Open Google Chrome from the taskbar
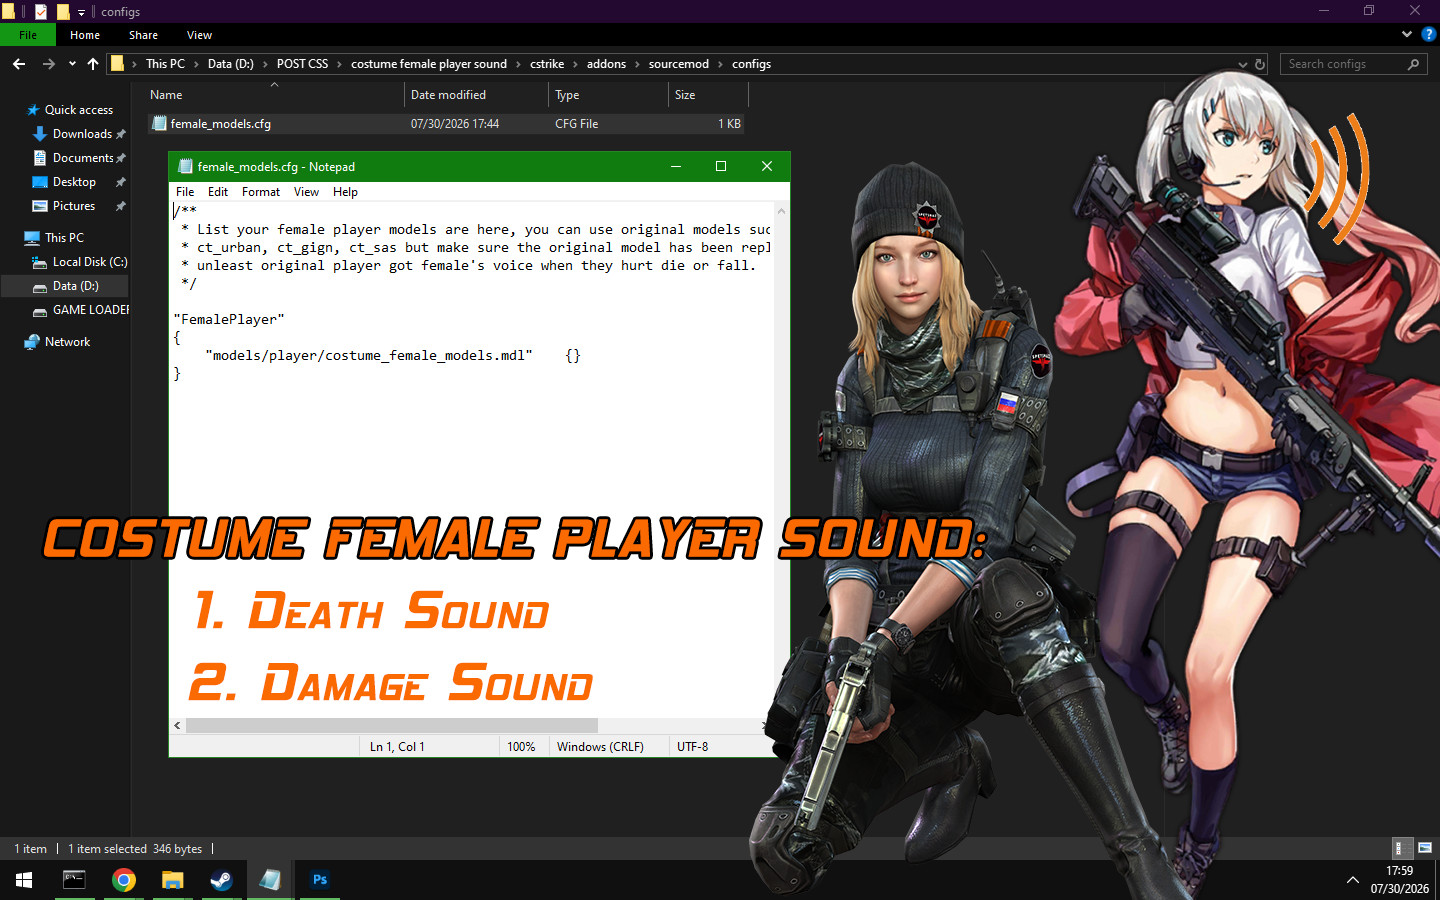 click(124, 880)
